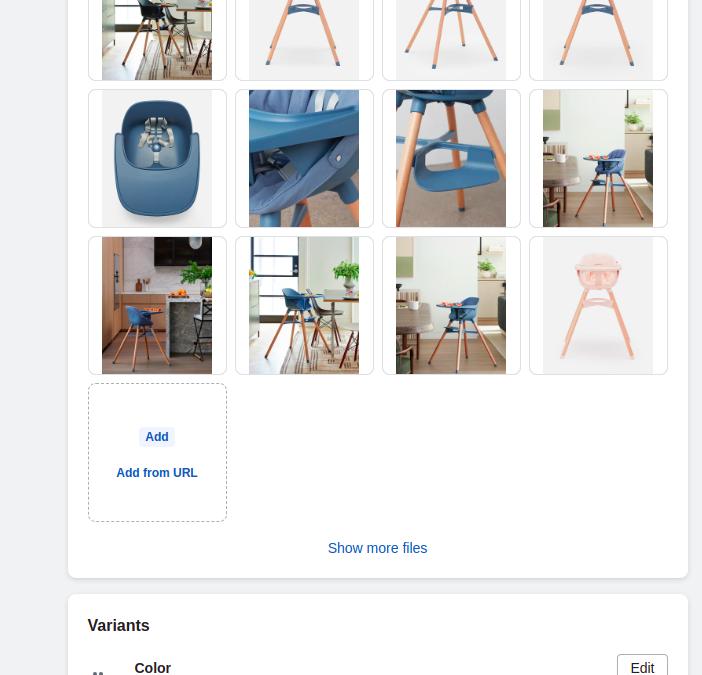This screenshot has height=675, width=702.
Task: Select top-row third angled chair legs thumbnail
Action: [451, 40]
